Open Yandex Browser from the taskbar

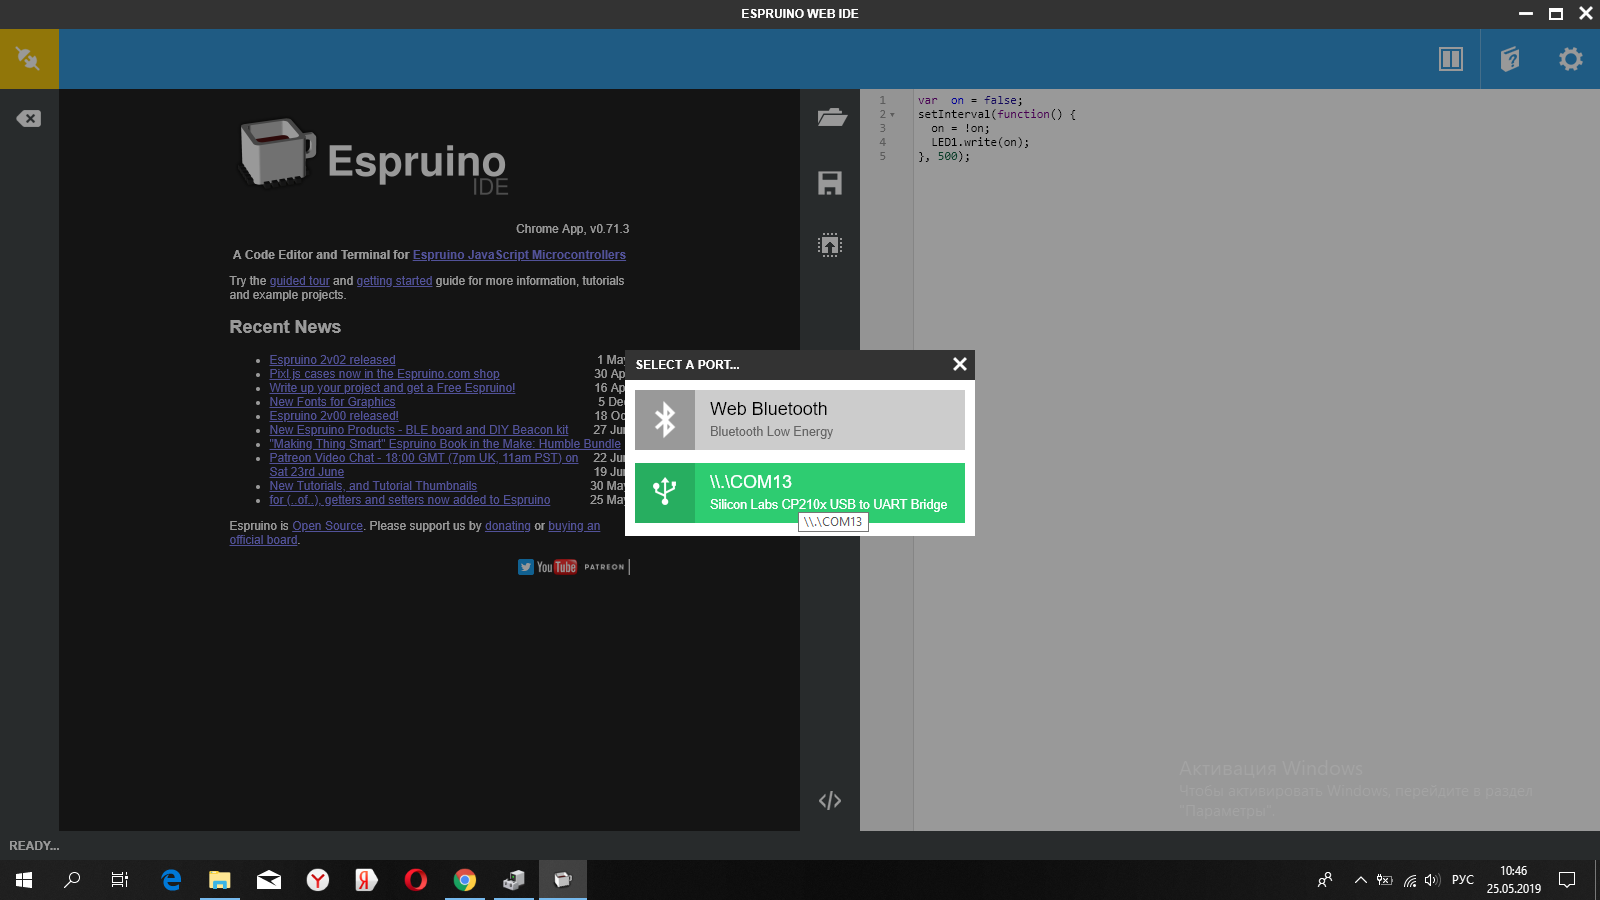(x=318, y=880)
